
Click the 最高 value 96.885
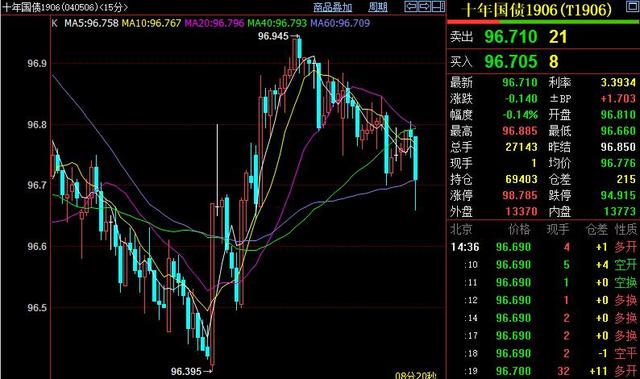point(520,131)
